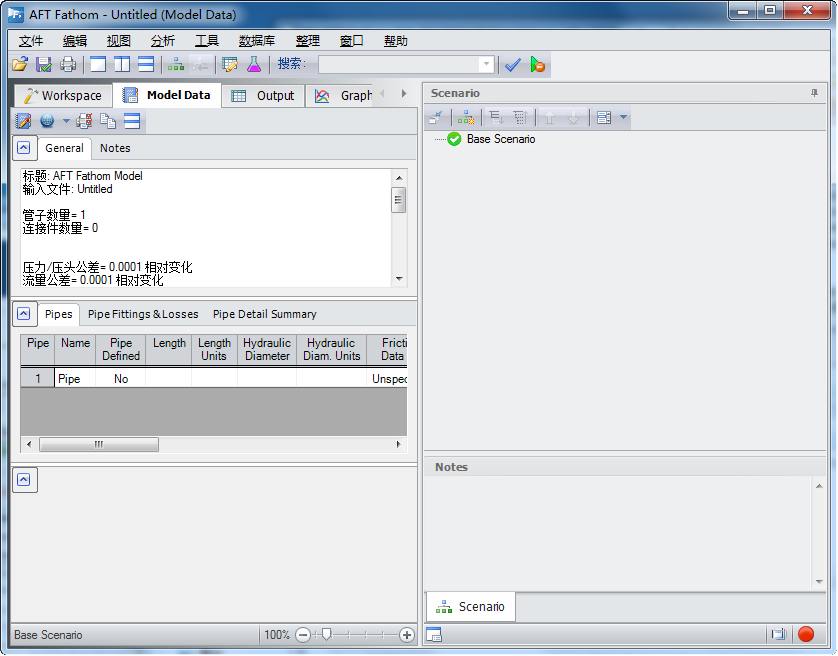
Task: Open the search combo box dropdown arrow
Action: point(486,64)
